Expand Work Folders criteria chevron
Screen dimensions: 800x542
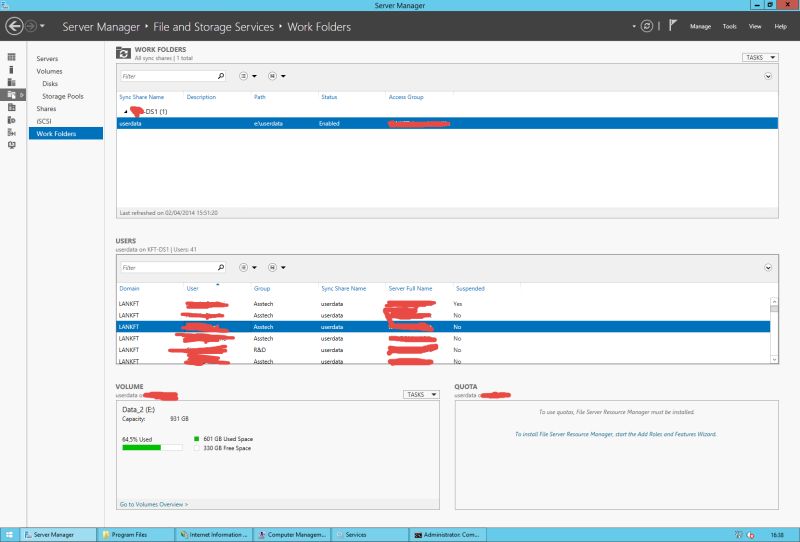[768, 76]
